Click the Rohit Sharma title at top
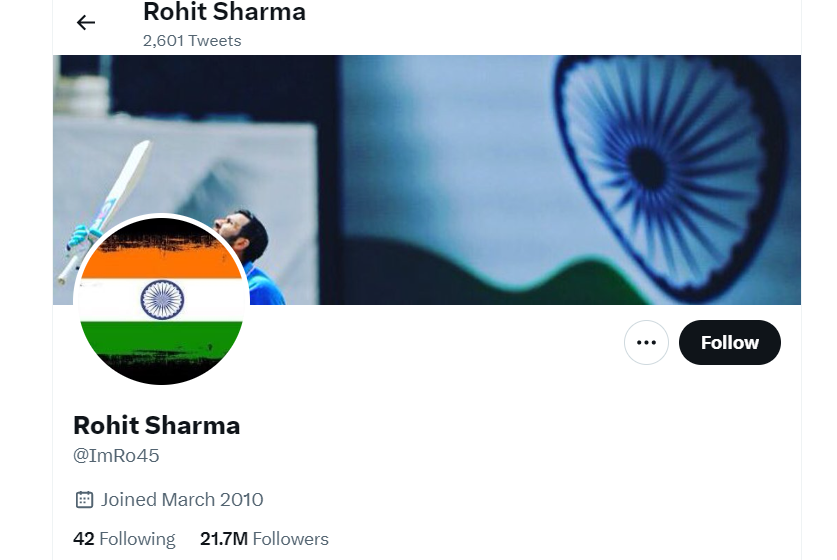837x560 pixels. coord(224,12)
